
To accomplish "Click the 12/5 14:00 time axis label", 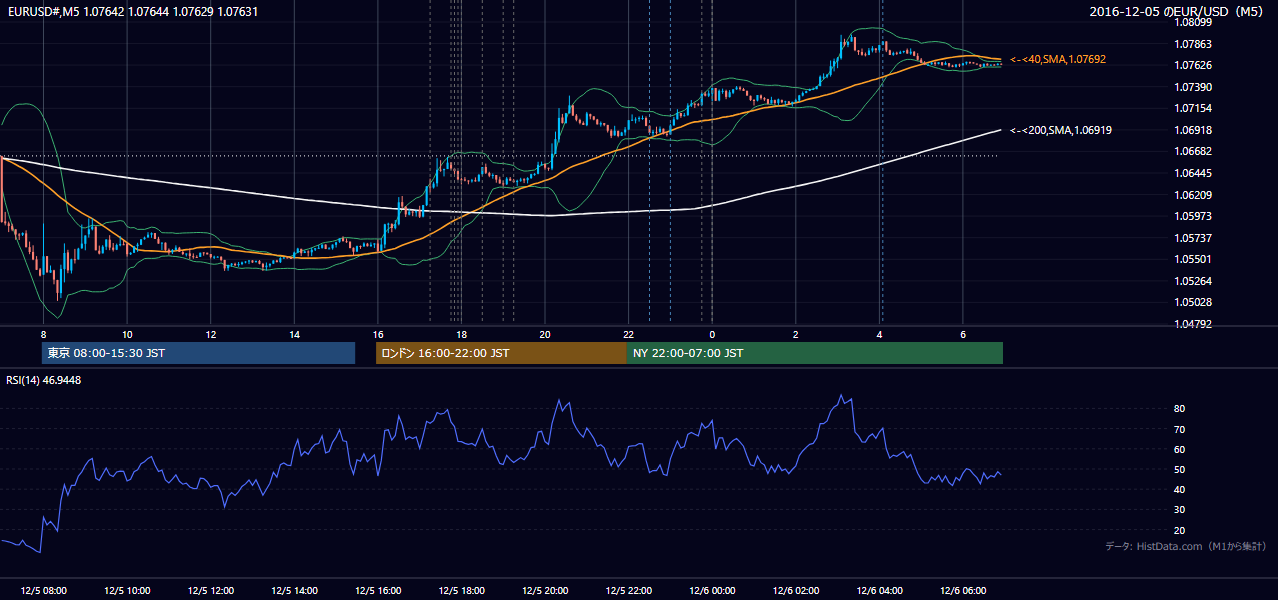I will pos(294,590).
